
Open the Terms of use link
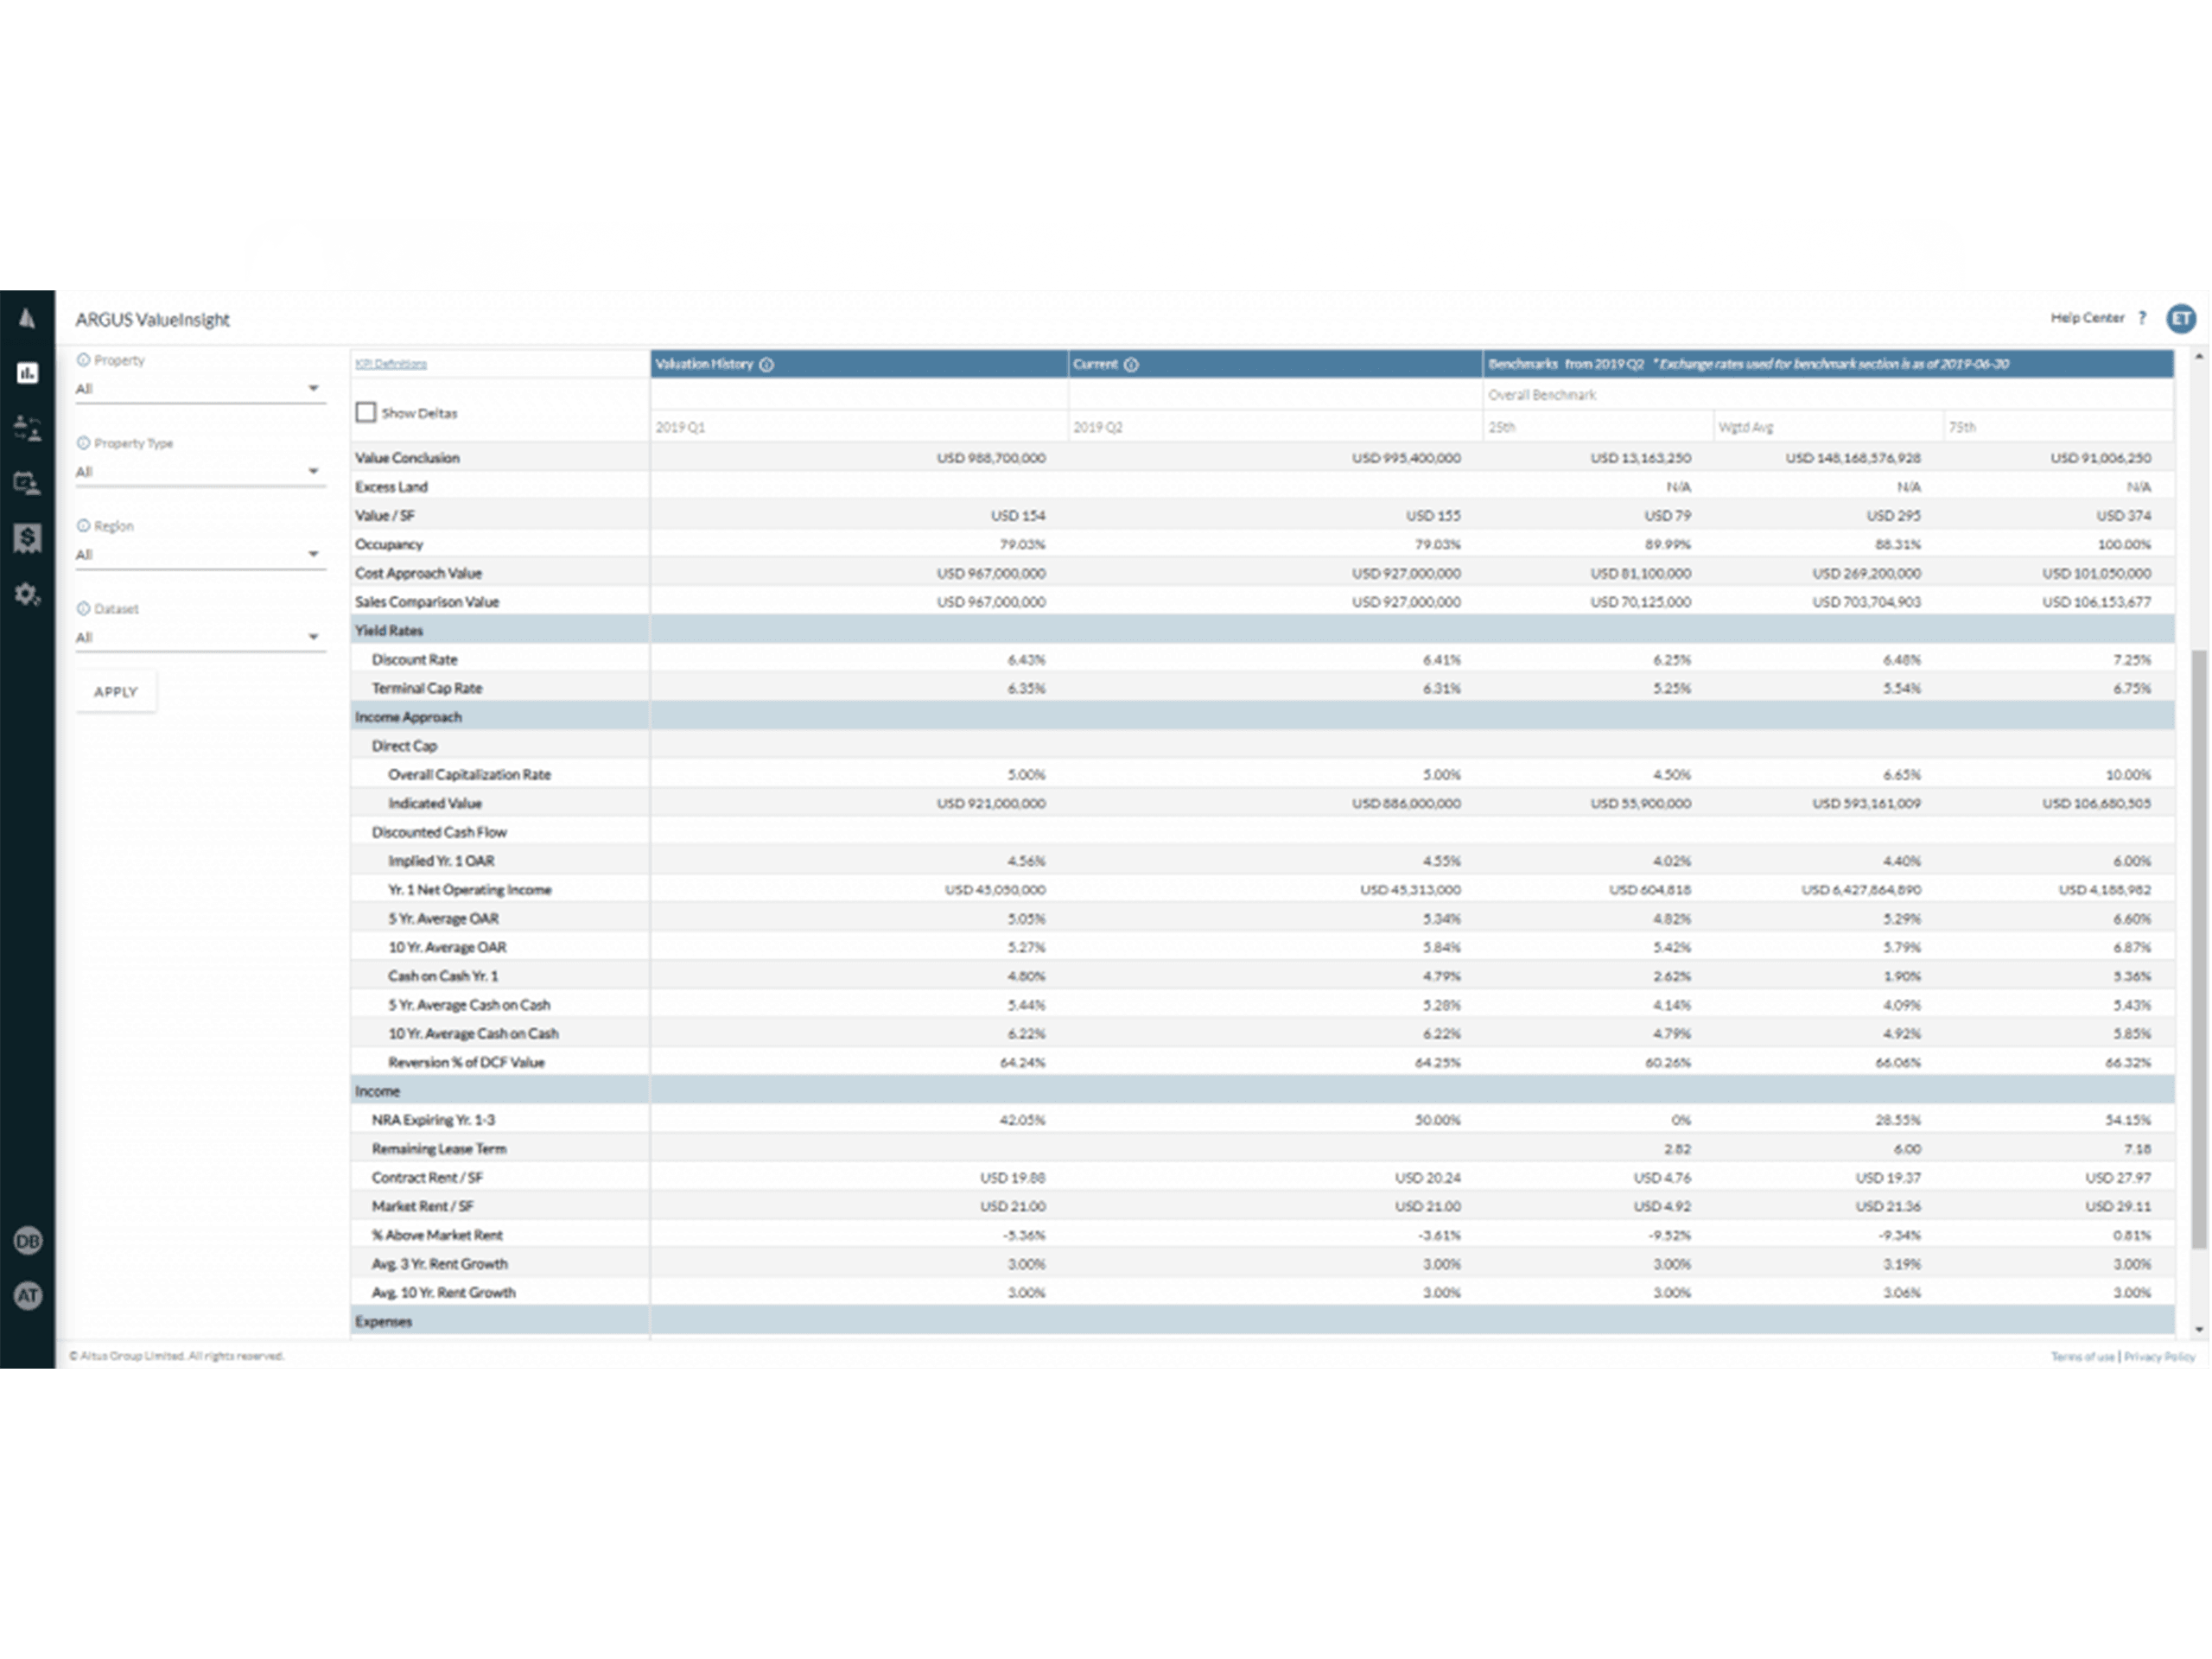pyautogui.click(x=2082, y=1357)
